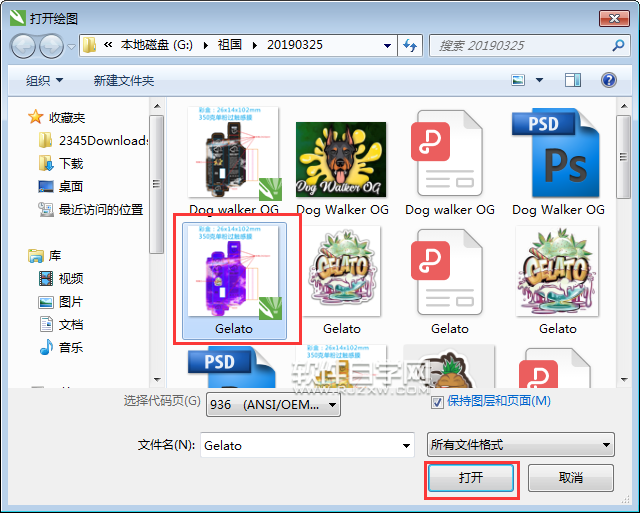
Task: Open 视频 library
Action: [x=61, y=278]
